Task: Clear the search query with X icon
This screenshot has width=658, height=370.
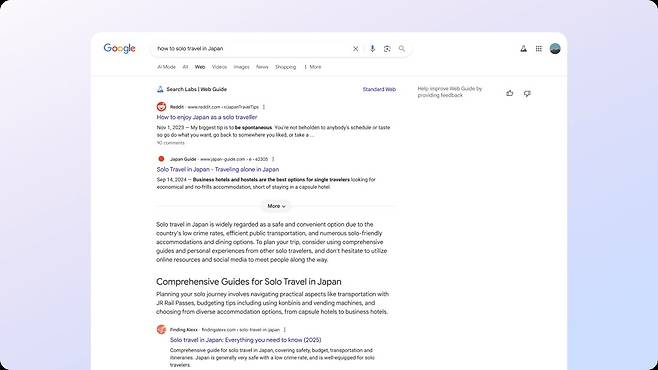Action: point(355,49)
